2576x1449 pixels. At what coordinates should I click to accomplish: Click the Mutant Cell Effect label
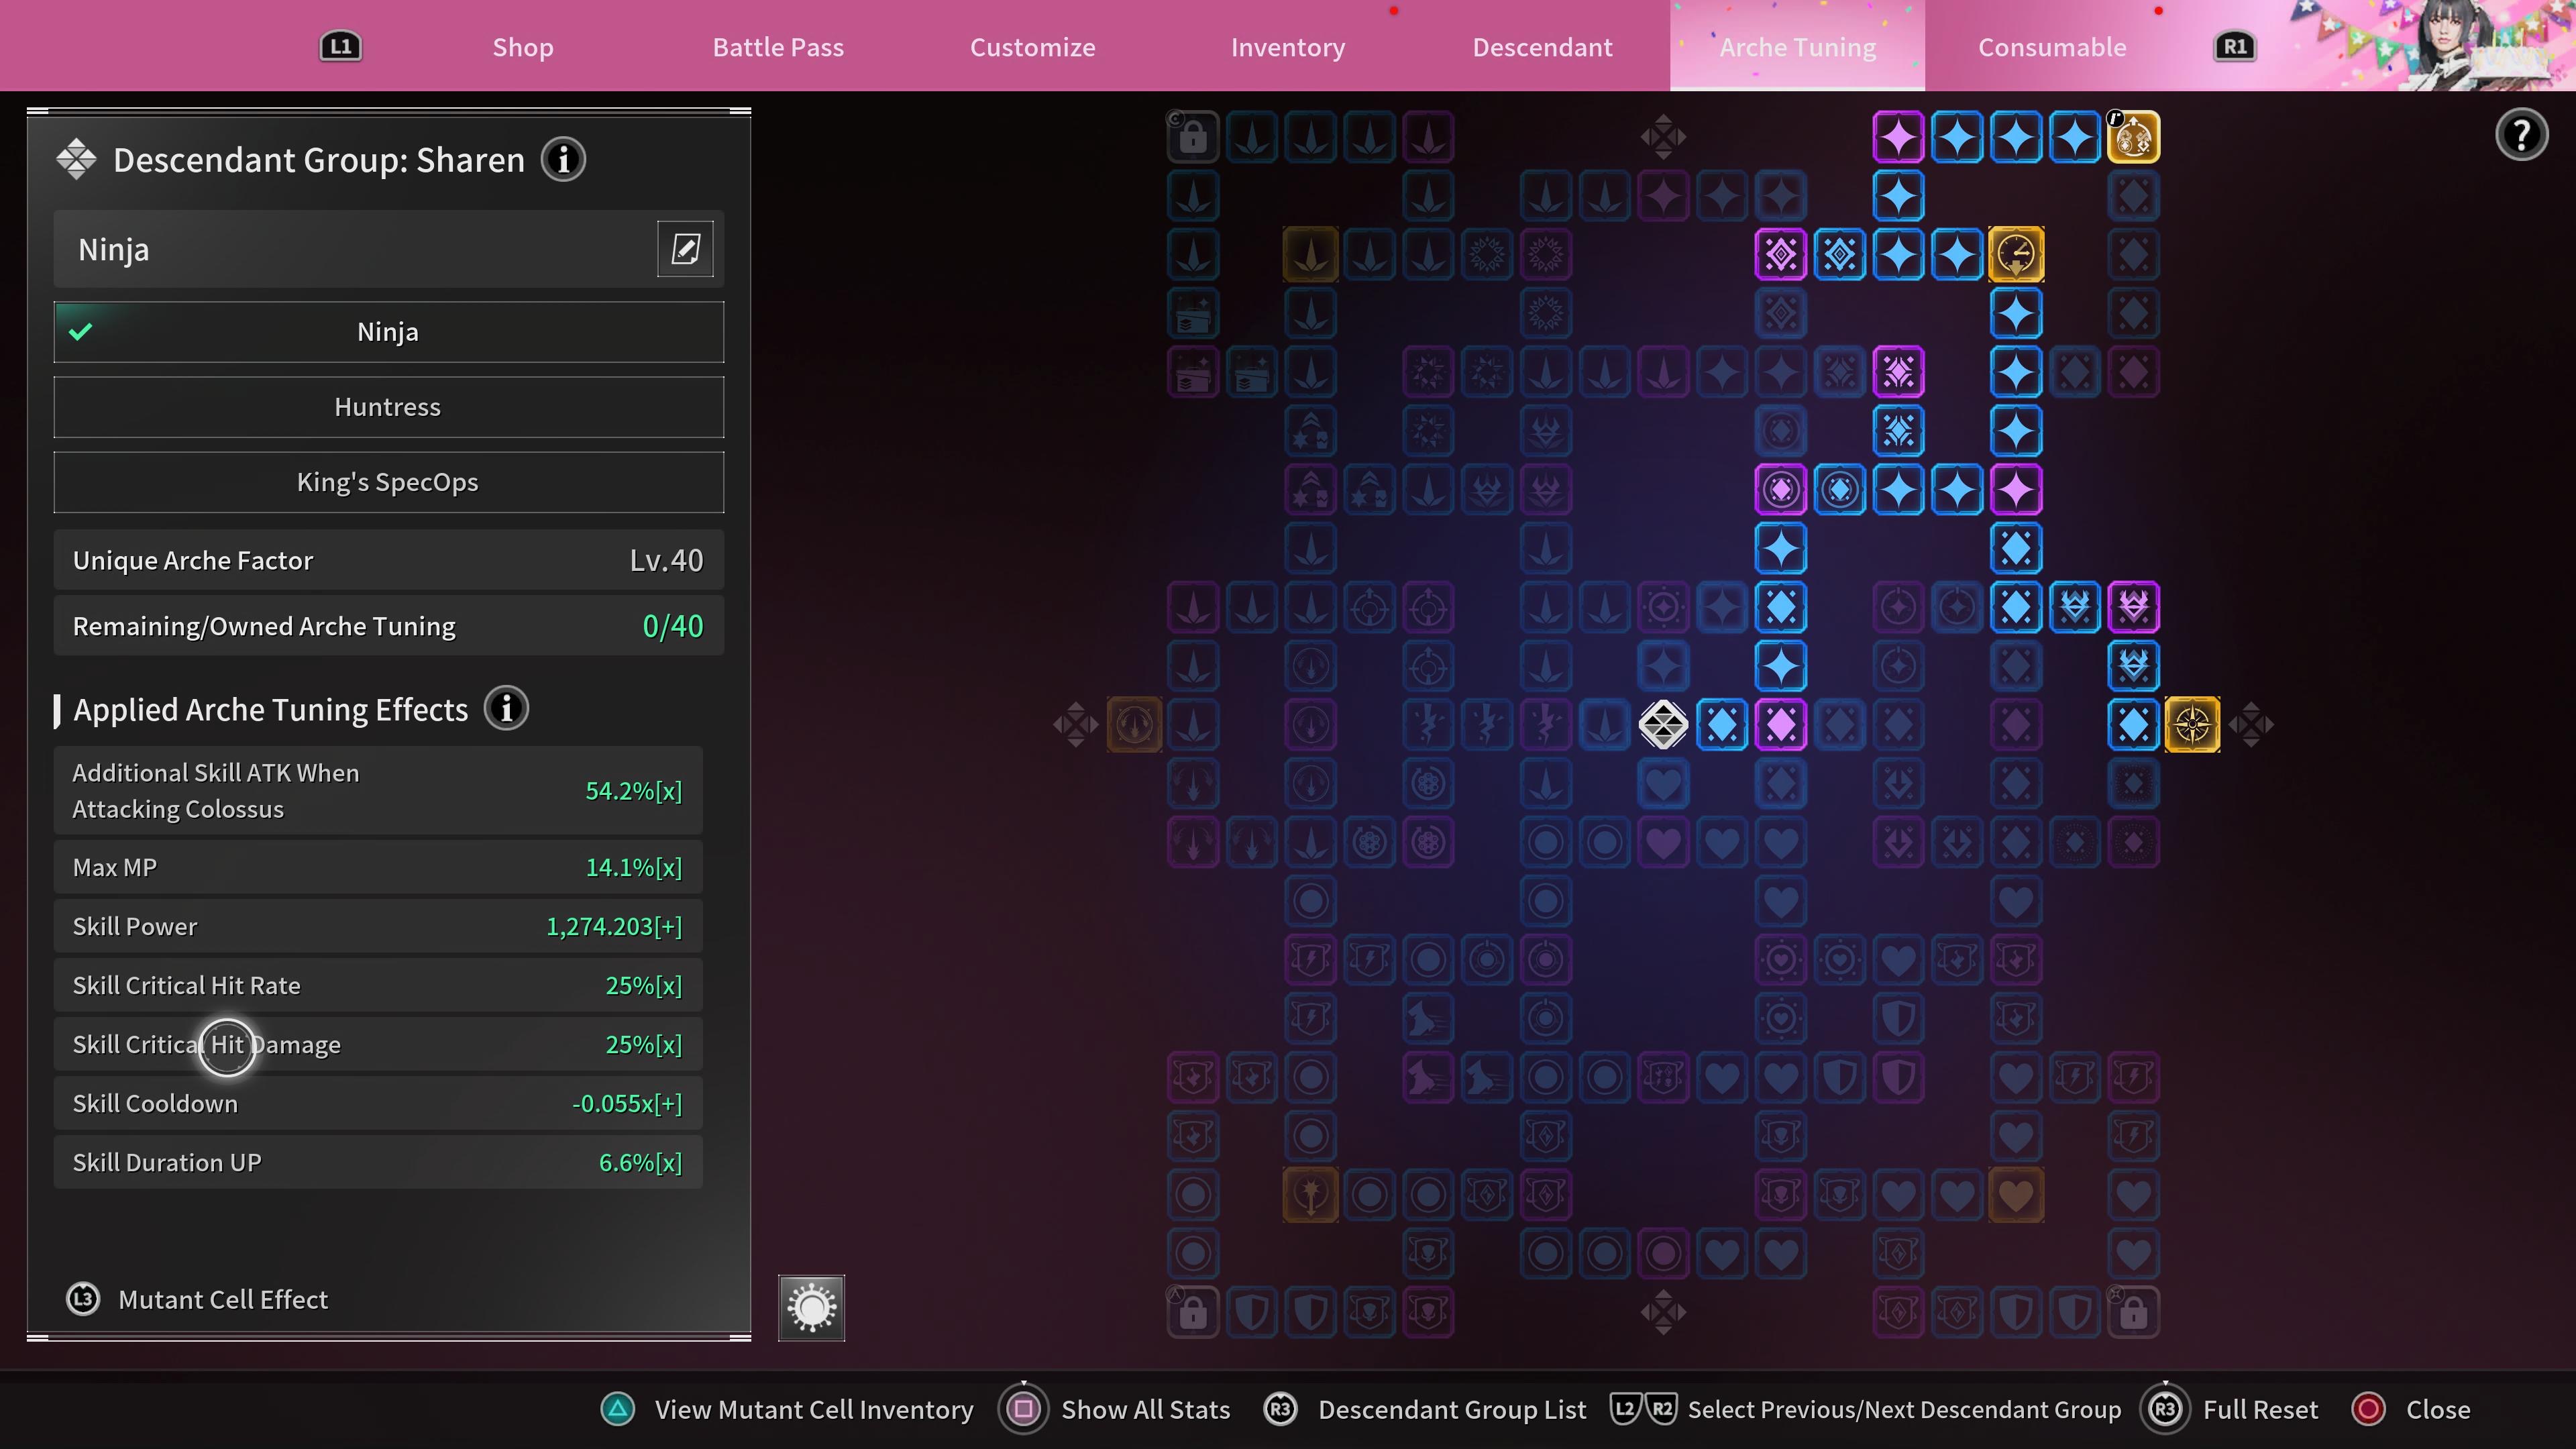[223, 1299]
